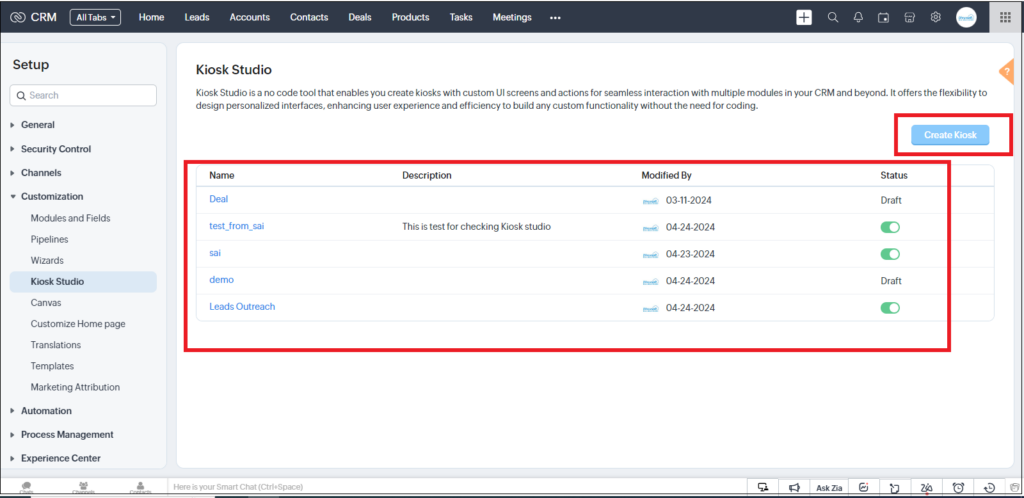The width and height of the screenshot is (1024, 498).
Task: Open the marketplace store icon
Action: pos(909,18)
